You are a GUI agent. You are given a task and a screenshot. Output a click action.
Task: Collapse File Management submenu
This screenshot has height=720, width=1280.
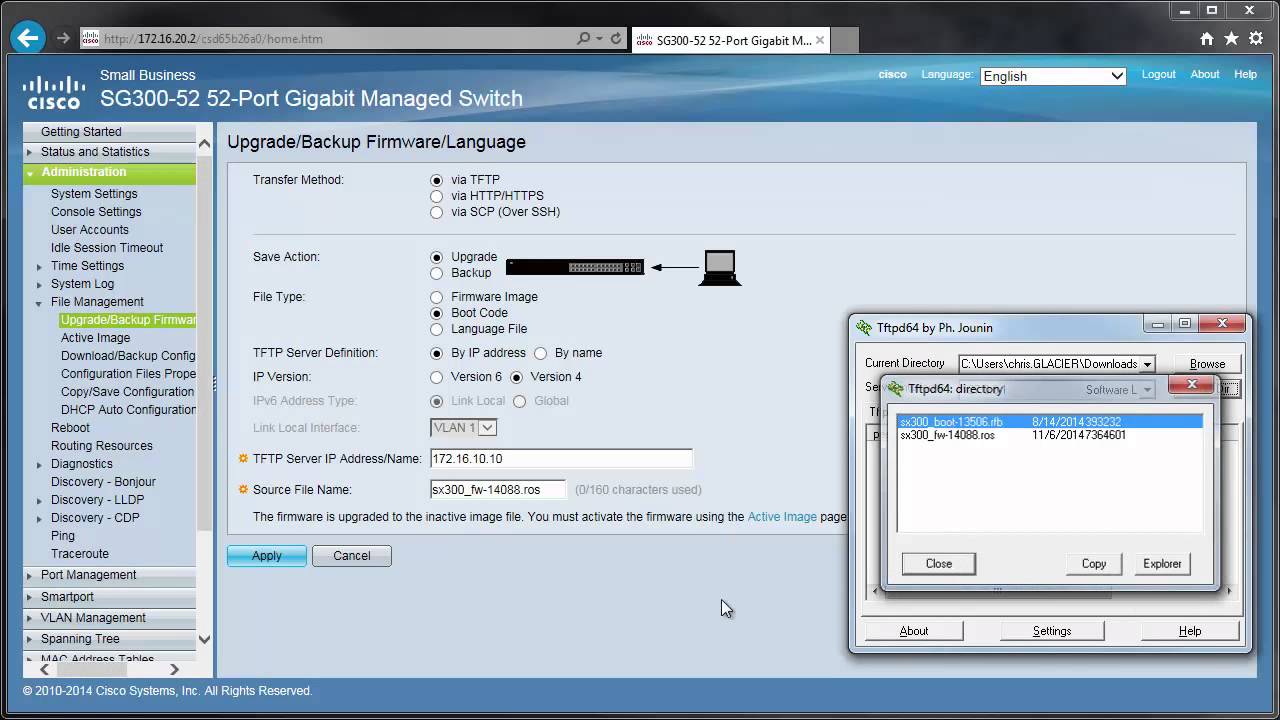(40, 303)
